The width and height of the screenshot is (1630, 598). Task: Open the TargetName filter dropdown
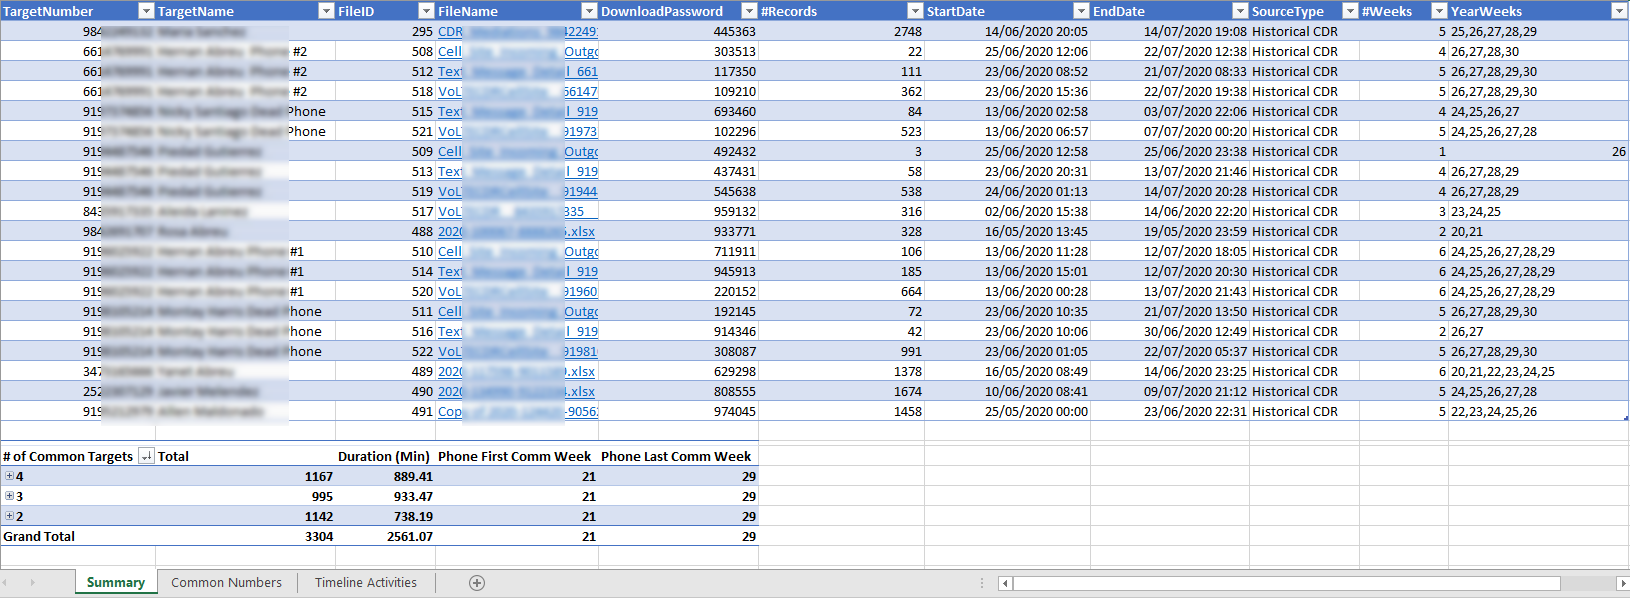click(x=326, y=11)
